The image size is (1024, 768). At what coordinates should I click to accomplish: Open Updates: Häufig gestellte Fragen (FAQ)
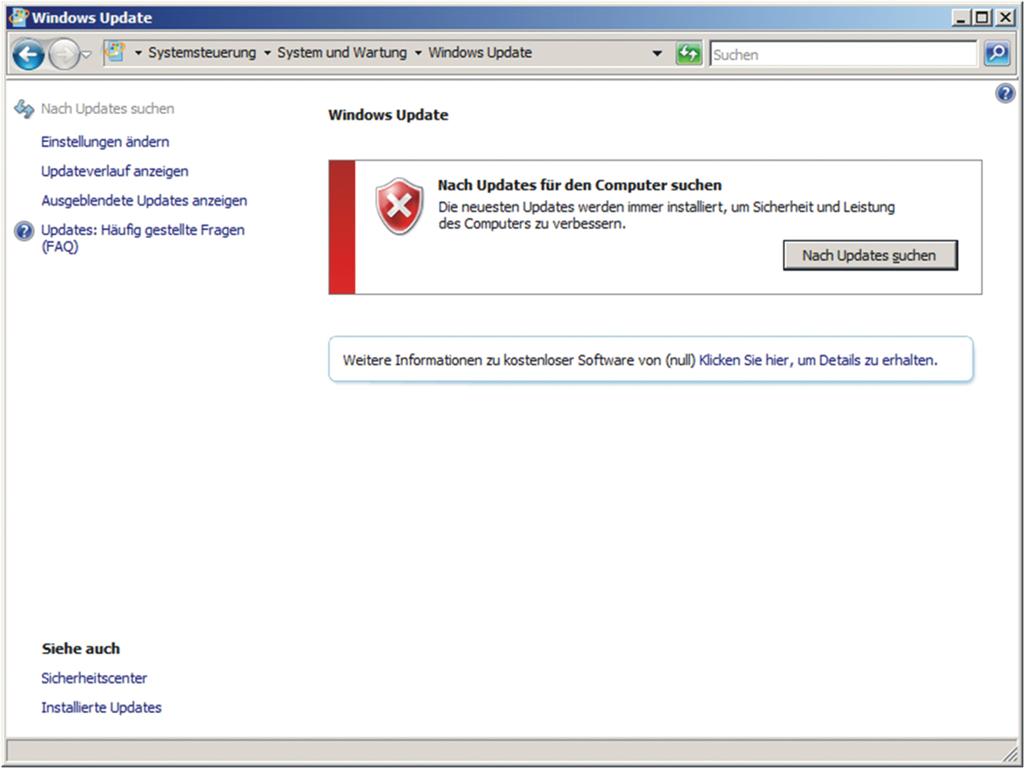(x=143, y=238)
